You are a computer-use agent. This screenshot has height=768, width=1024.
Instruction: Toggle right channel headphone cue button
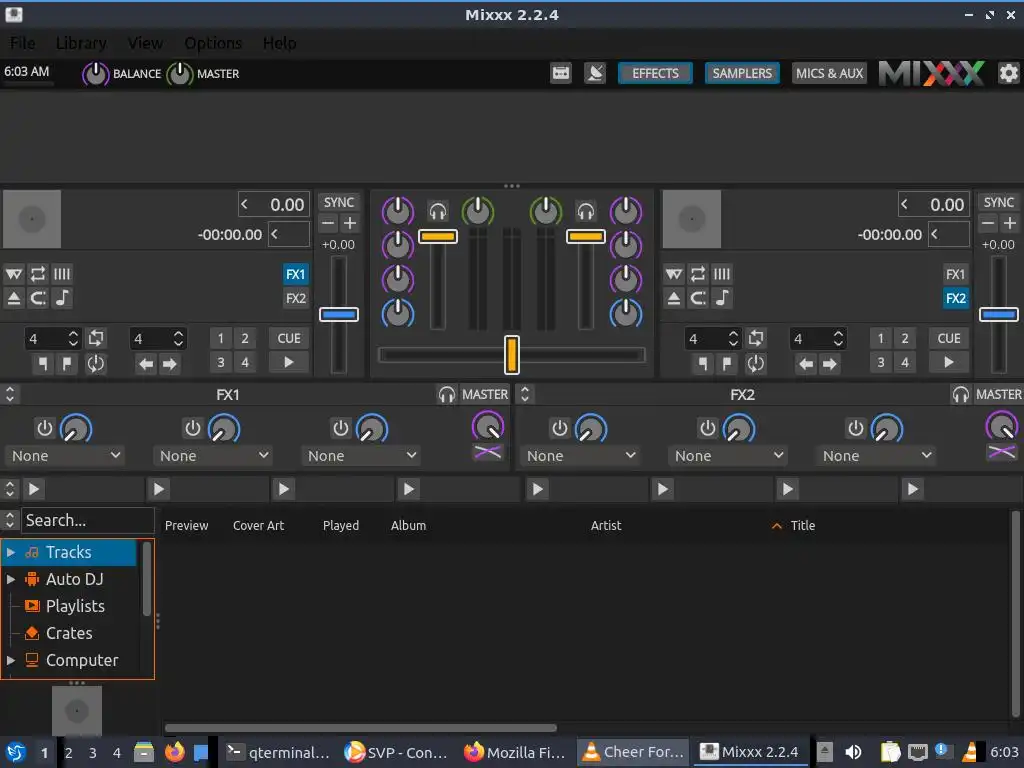pos(586,211)
